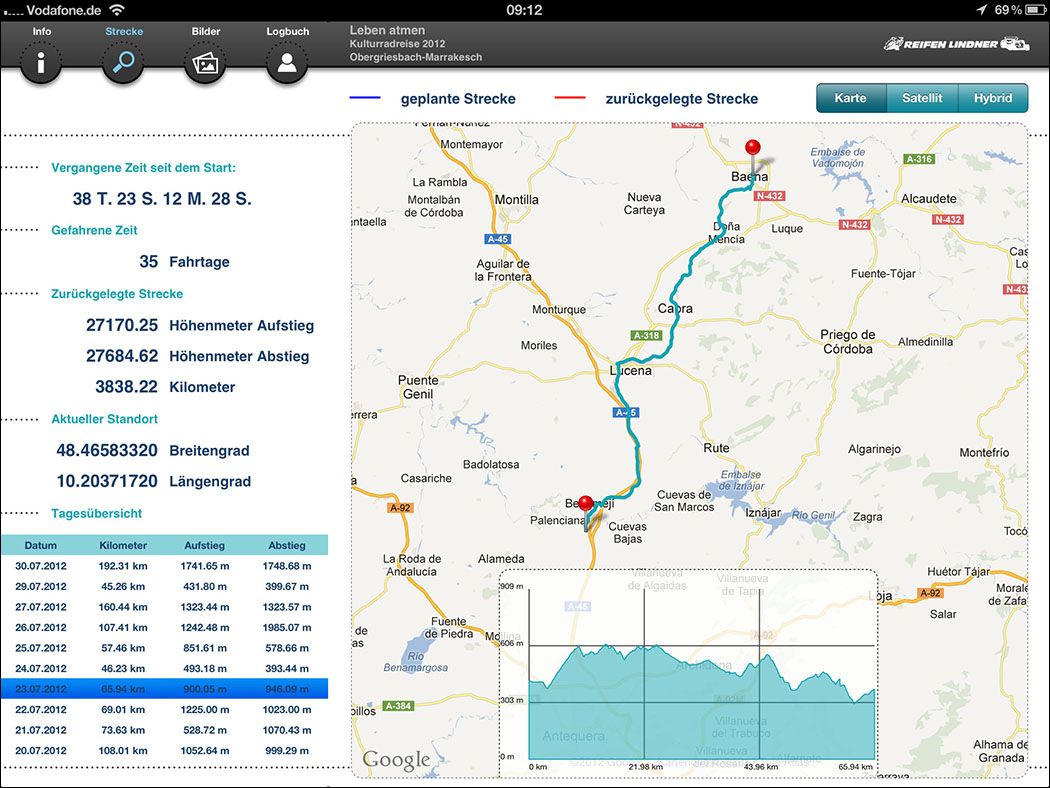1050x788 pixels.
Task: Switch map to Satellit view
Action: point(922,98)
